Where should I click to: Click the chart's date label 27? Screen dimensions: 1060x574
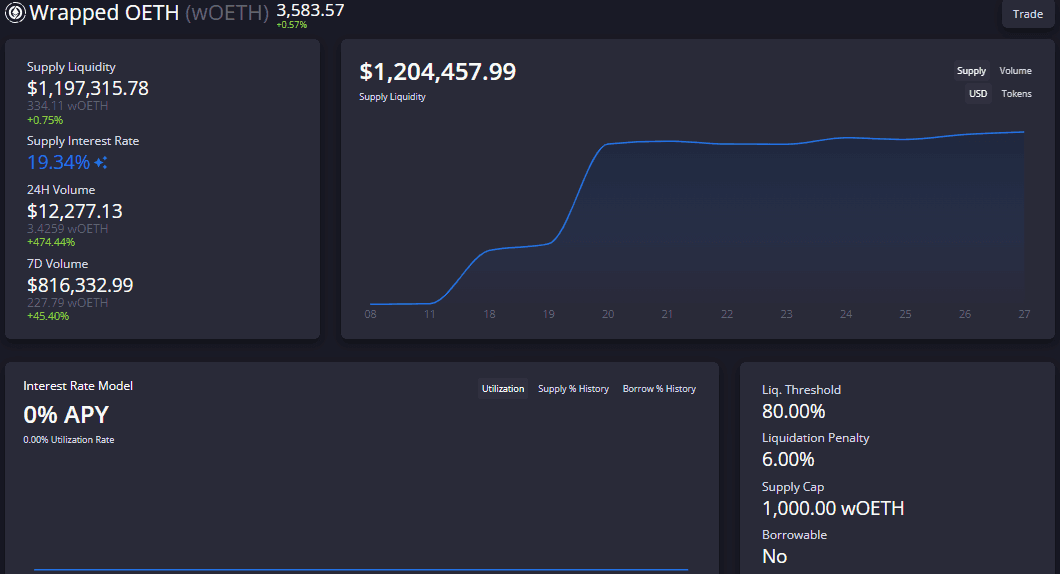point(1024,314)
